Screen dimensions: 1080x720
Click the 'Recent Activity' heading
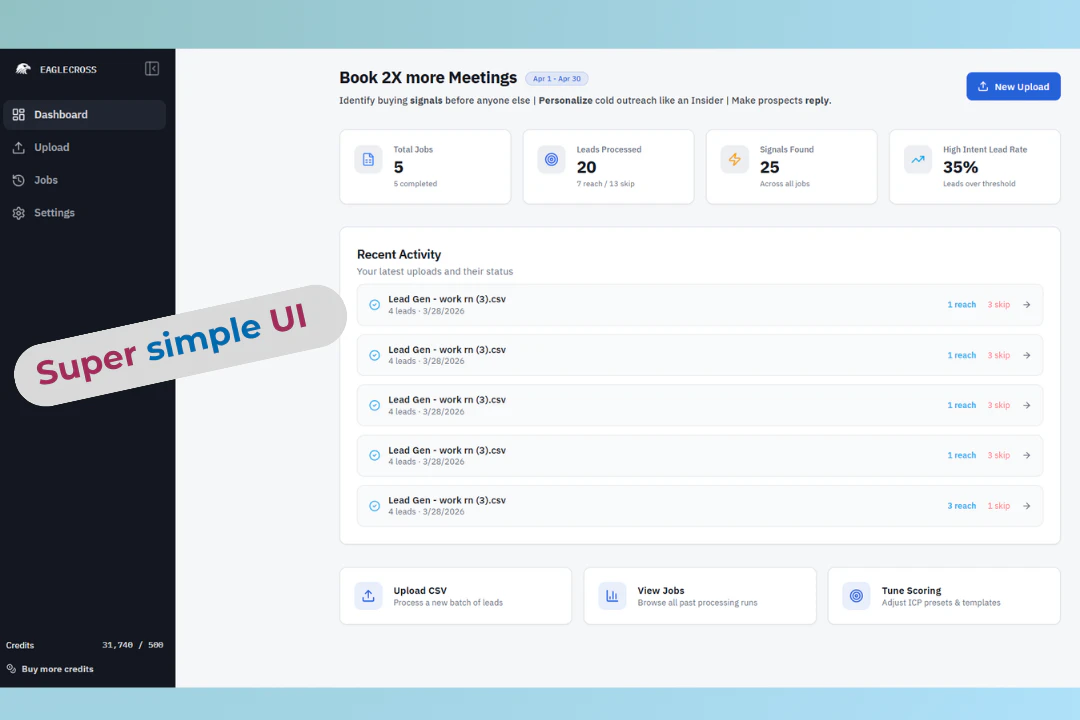point(399,254)
